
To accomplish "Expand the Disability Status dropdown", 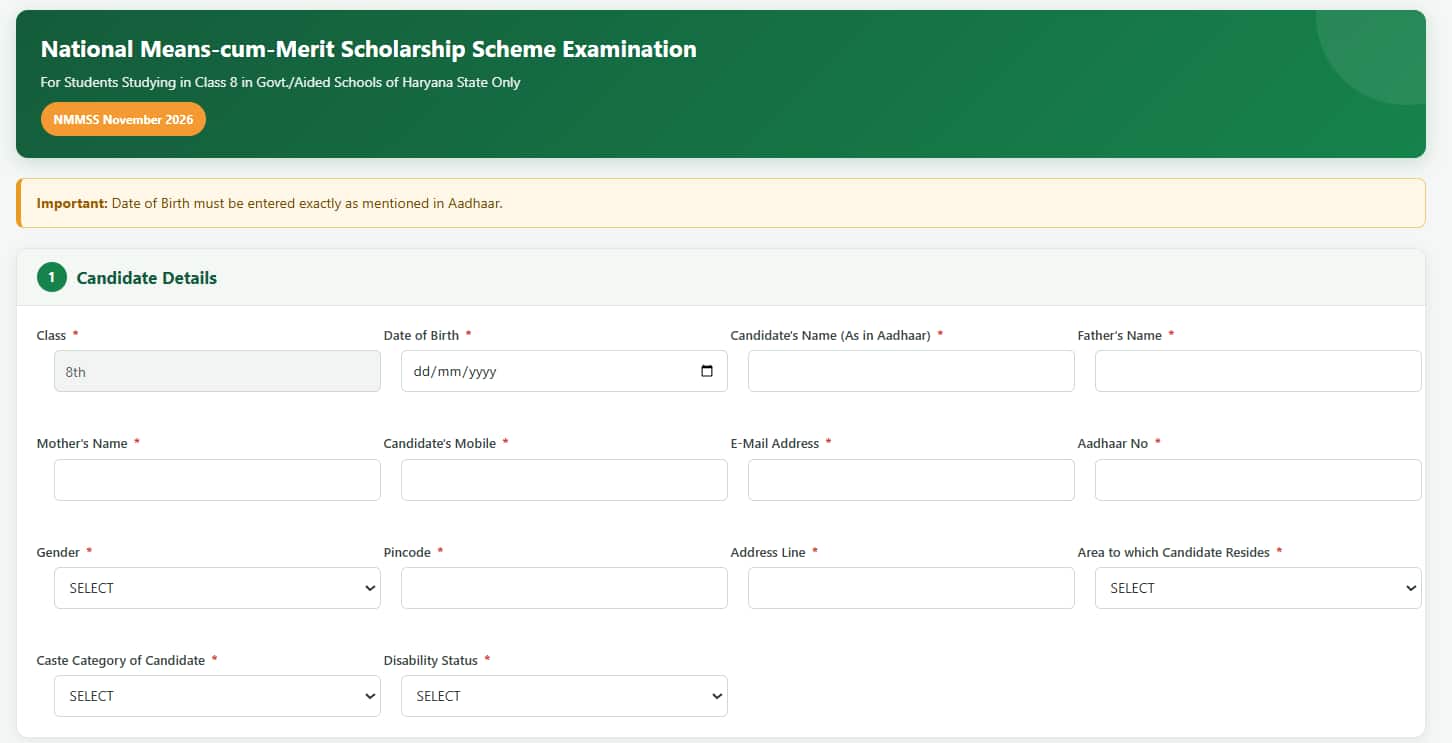I will point(564,696).
